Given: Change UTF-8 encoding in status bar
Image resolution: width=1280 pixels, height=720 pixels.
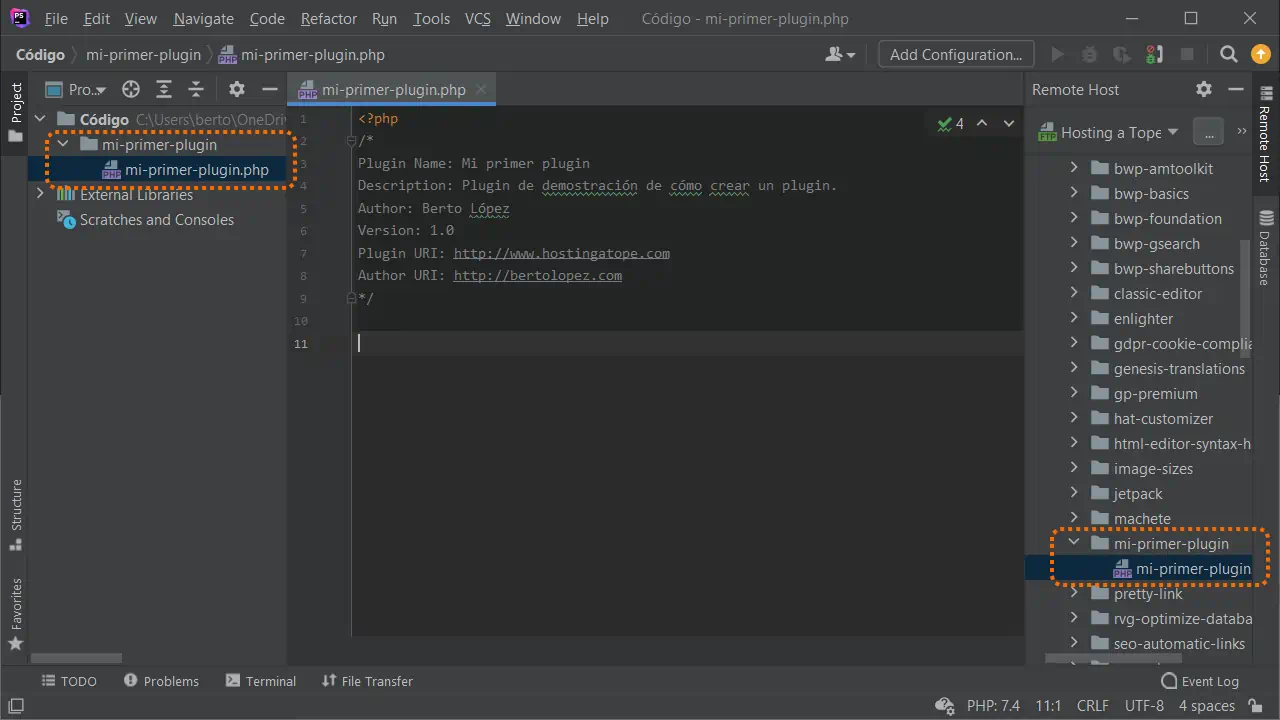Looking at the screenshot, I should click(1144, 705).
